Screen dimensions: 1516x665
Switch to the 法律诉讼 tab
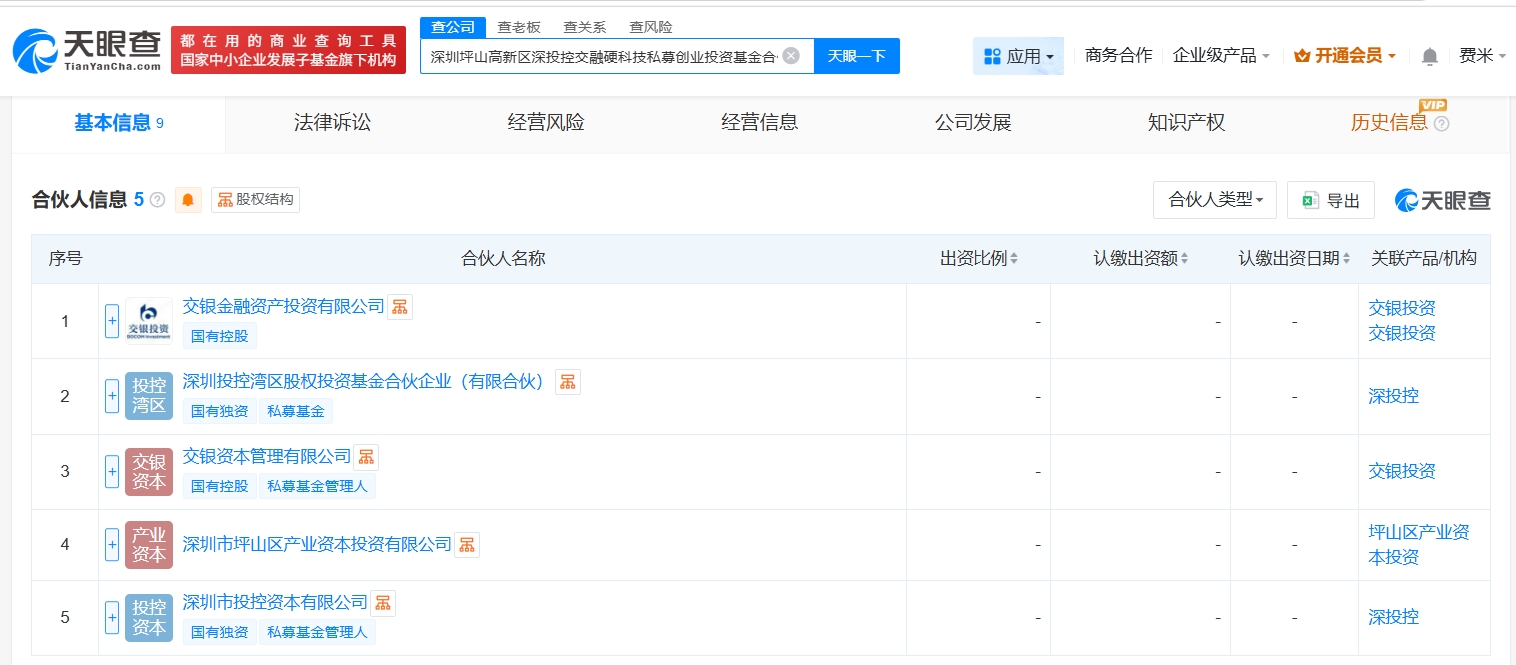click(x=332, y=123)
